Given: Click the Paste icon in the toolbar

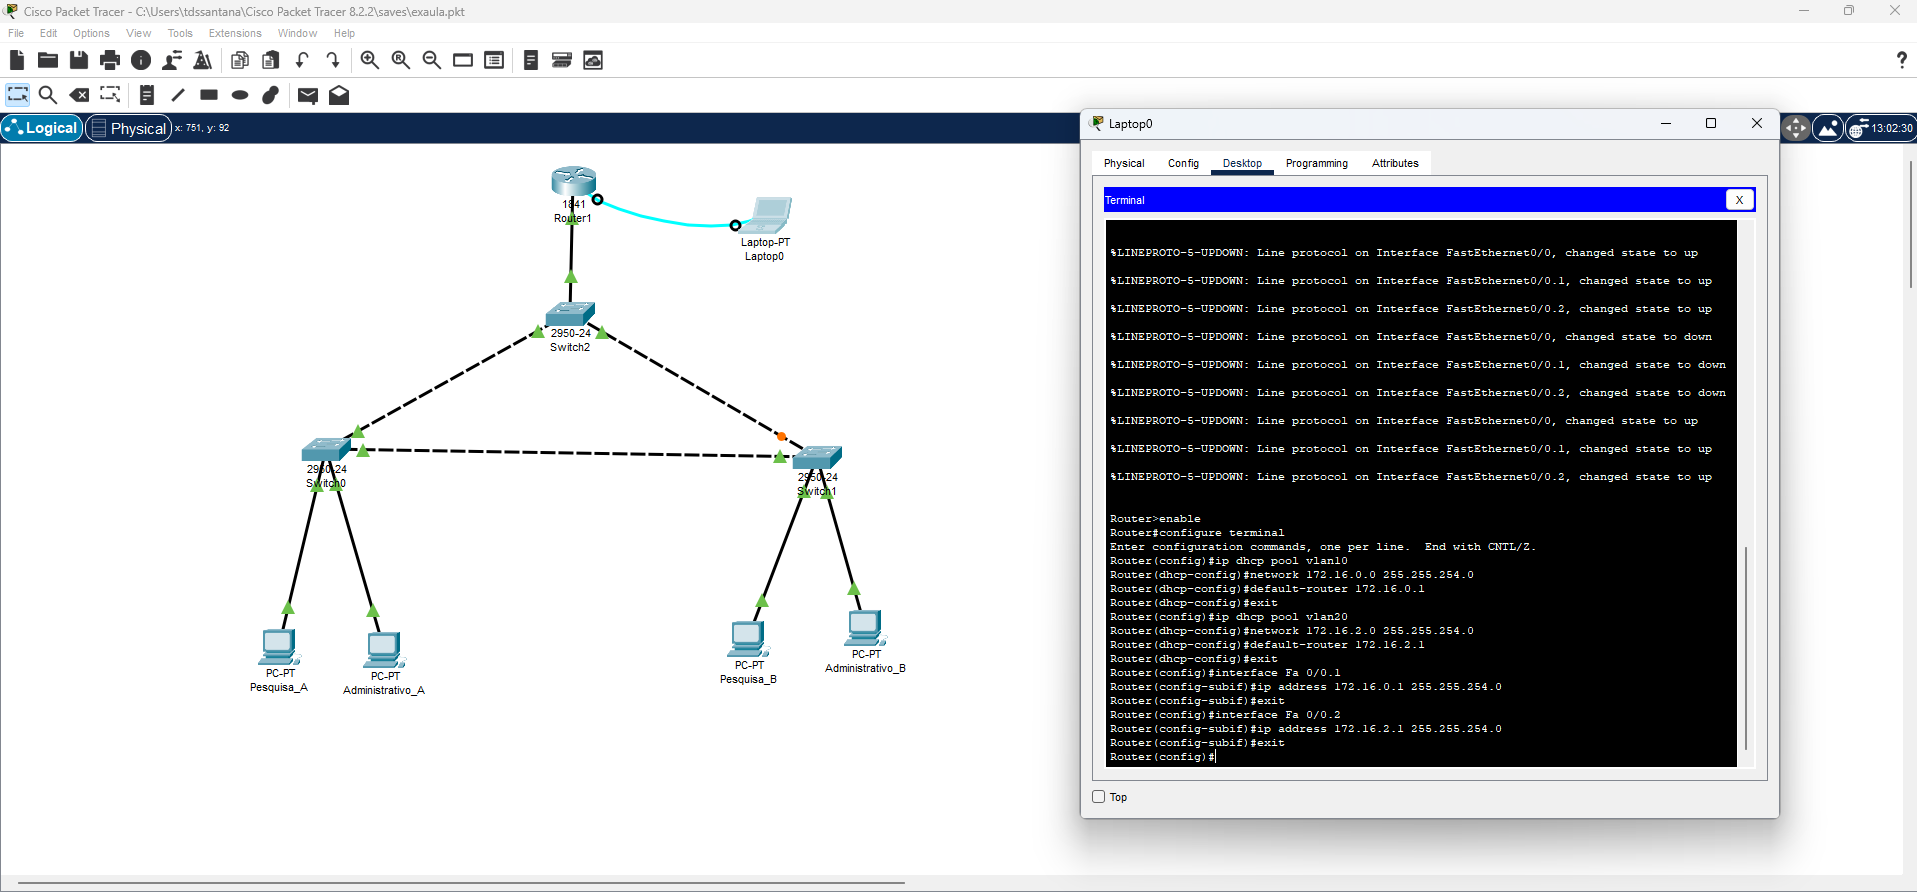Looking at the screenshot, I should tap(271, 60).
